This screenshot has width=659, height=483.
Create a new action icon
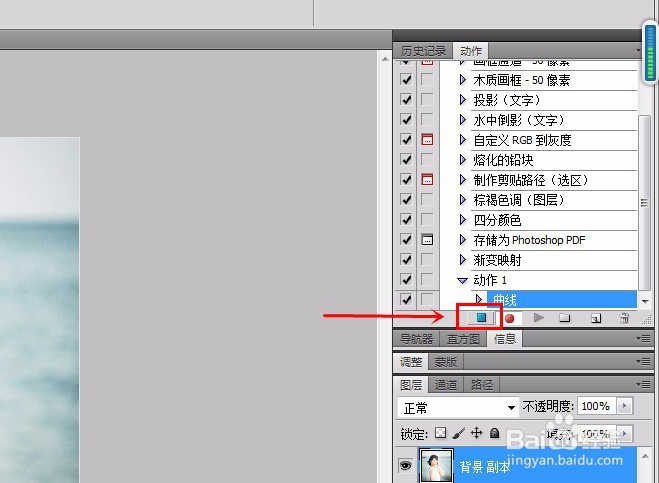[596, 318]
